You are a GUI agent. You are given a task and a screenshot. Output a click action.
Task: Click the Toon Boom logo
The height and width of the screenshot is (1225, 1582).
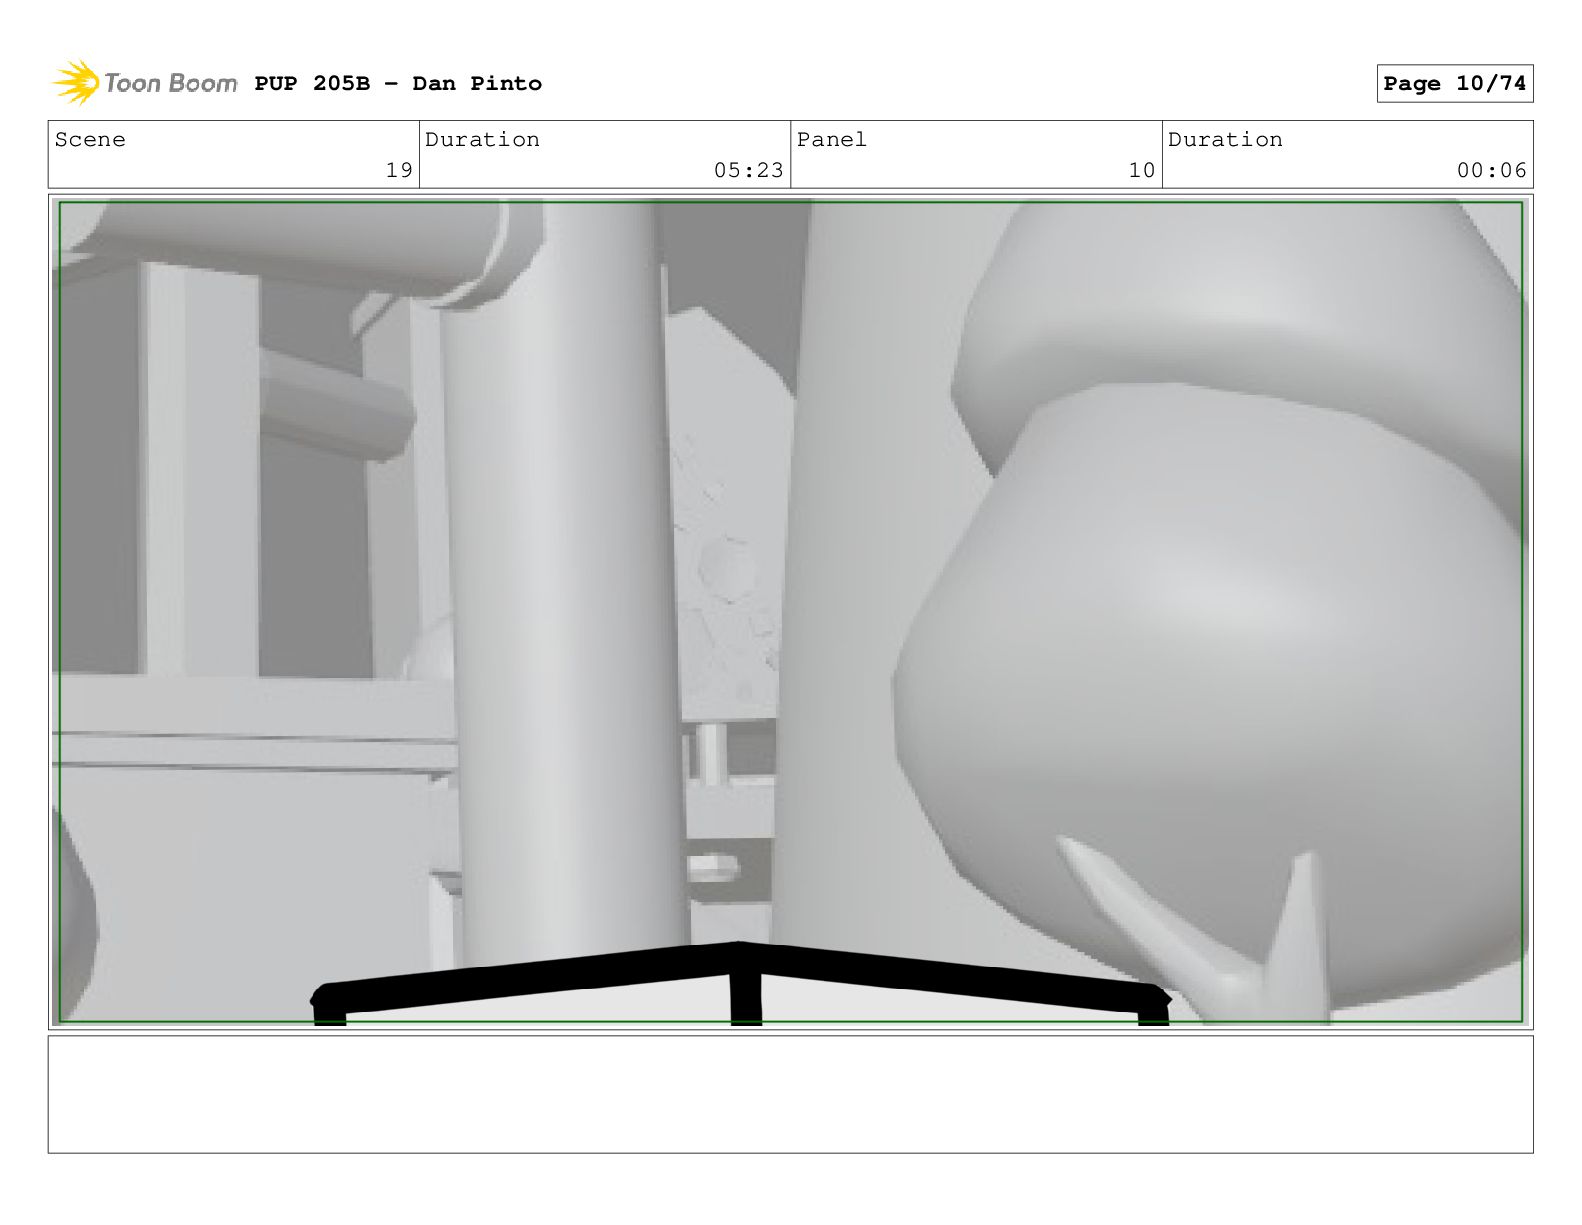[x=145, y=83]
